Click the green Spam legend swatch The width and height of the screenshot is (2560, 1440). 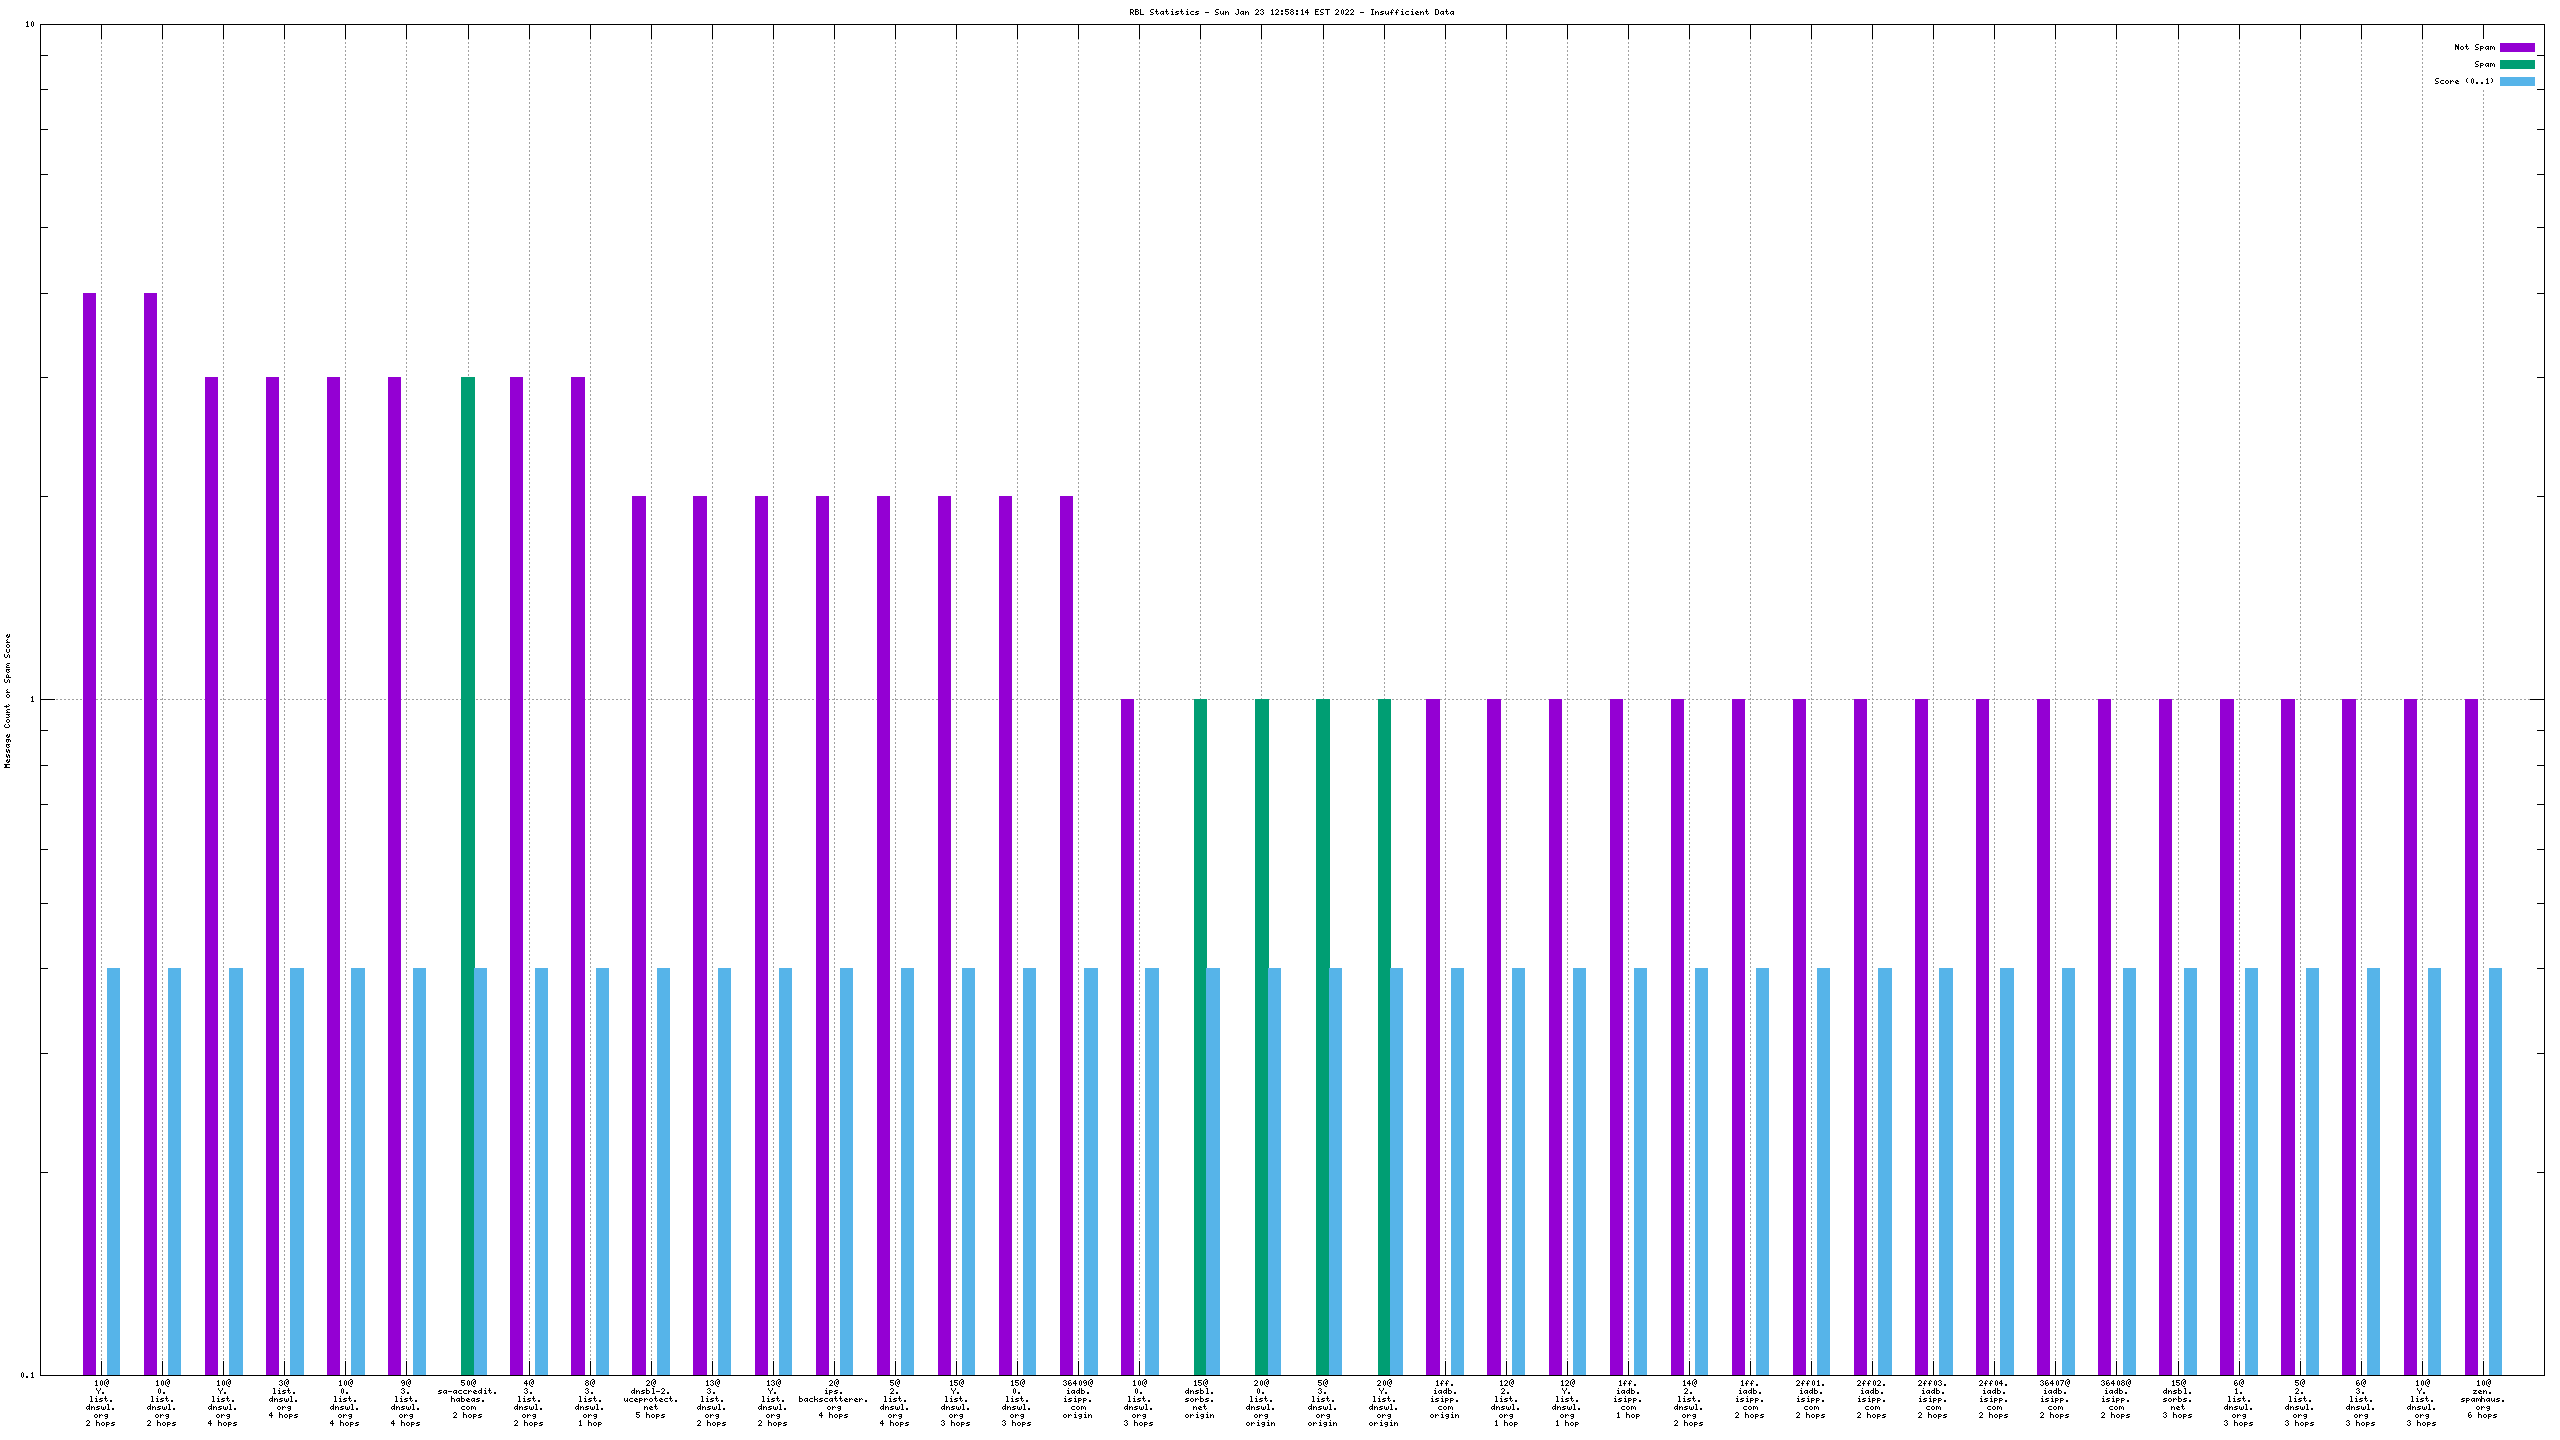point(2517,64)
